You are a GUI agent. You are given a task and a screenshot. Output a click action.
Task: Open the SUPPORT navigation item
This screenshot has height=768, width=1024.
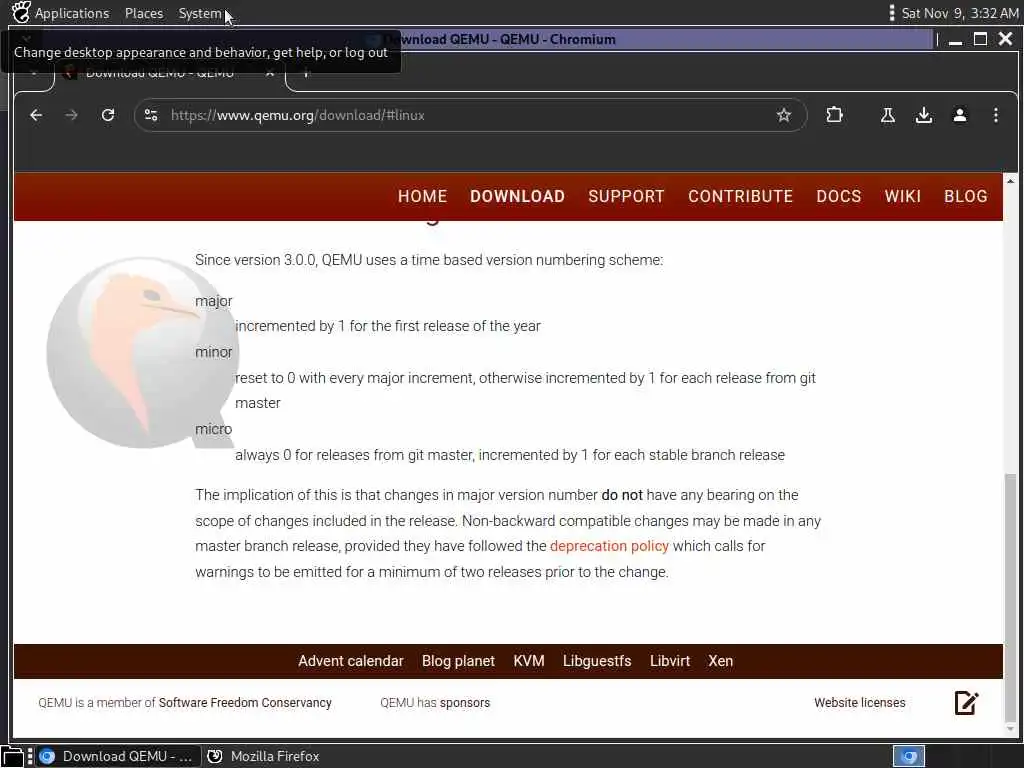click(x=626, y=197)
